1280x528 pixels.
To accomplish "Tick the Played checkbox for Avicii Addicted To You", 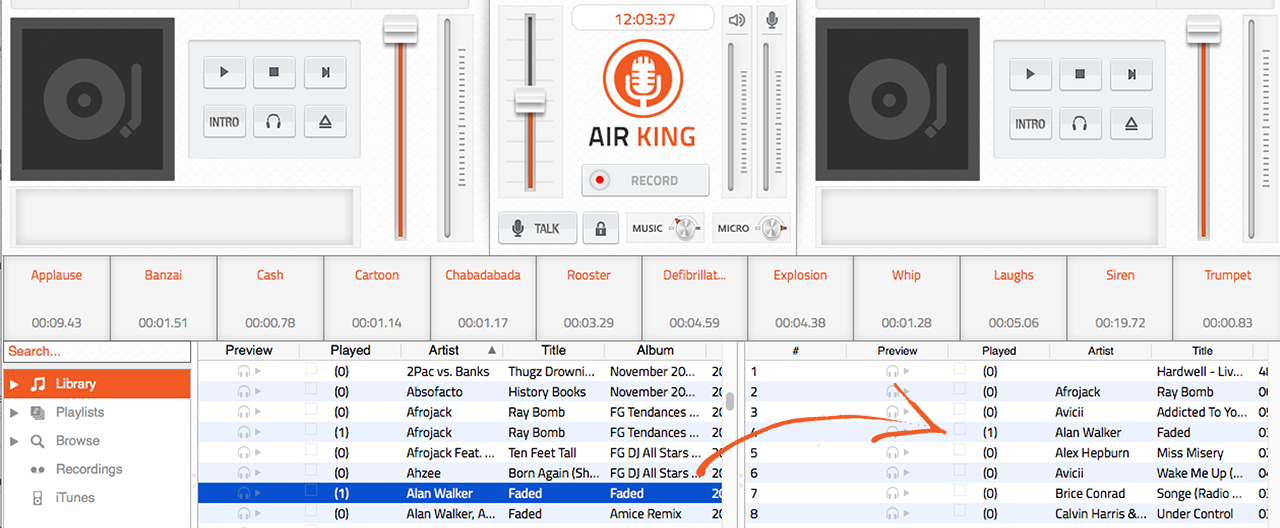I will (960, 409).
